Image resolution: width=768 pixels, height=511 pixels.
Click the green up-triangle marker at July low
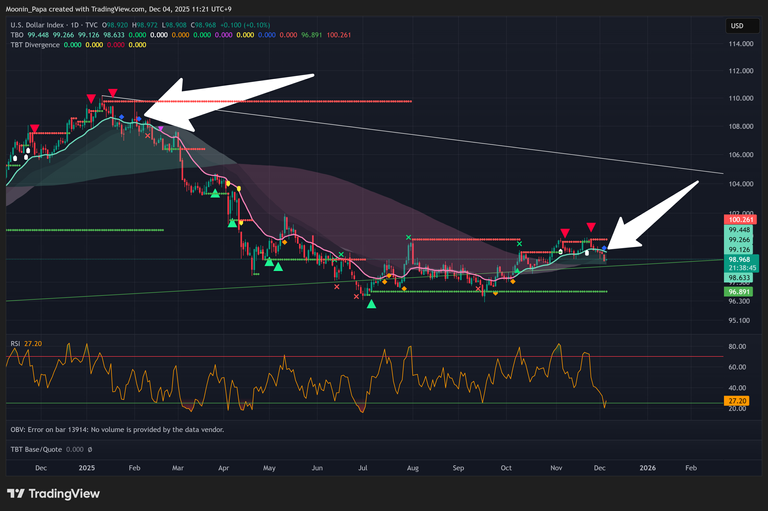[371, 302]
